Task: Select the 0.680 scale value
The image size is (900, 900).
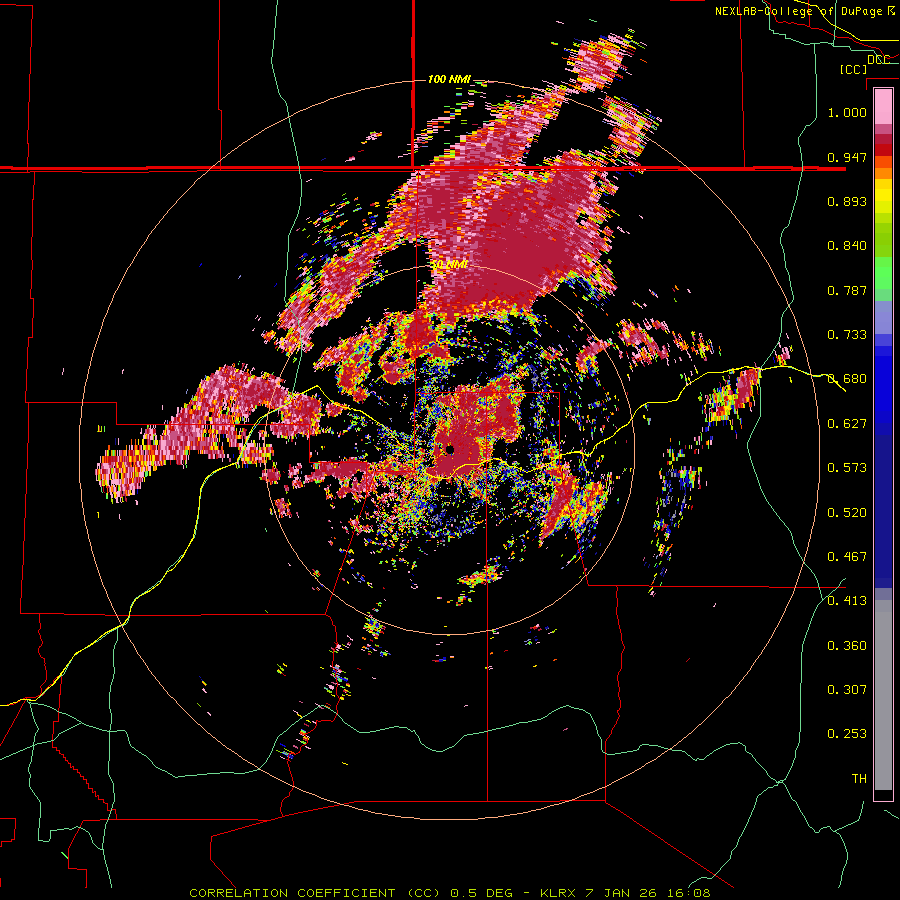Action: (x=847, y=378)
